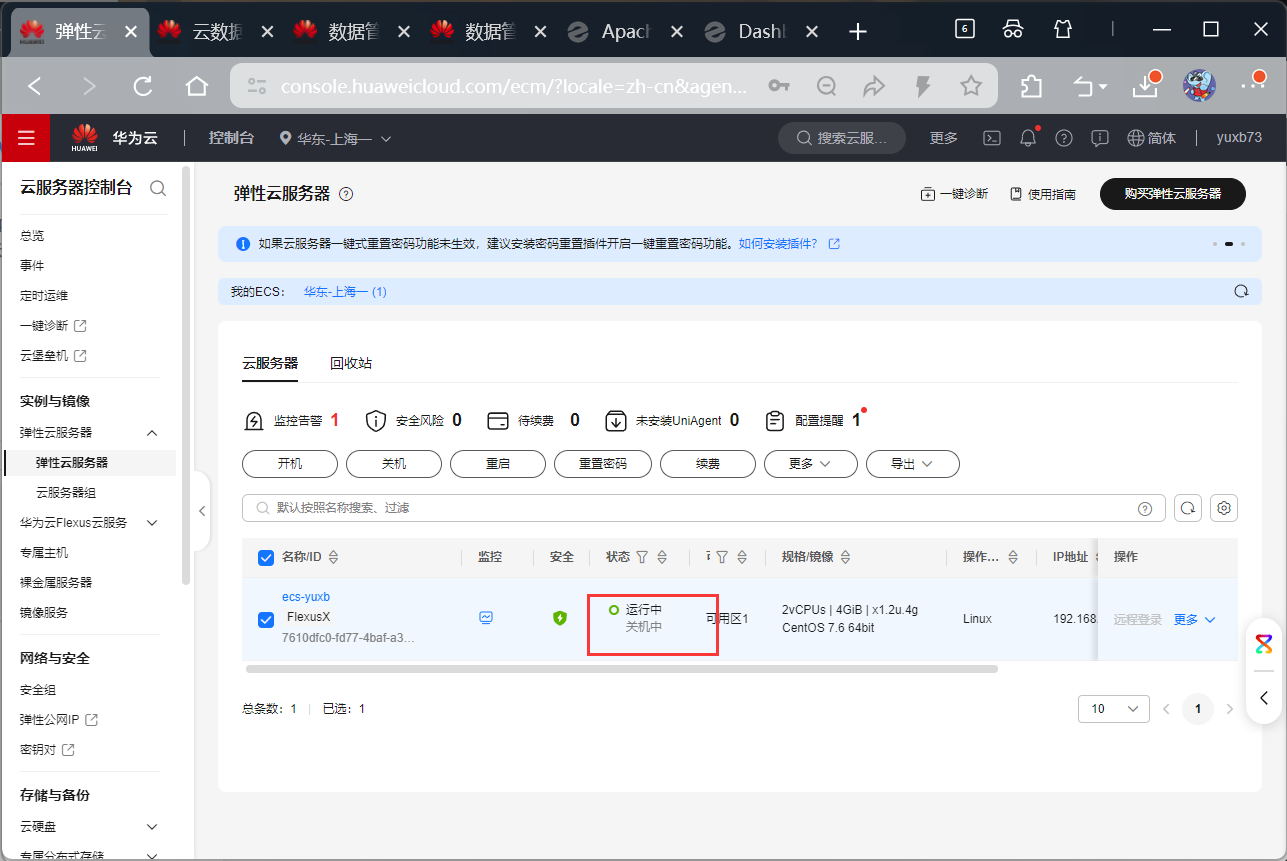This screenshot has height=861, width=1287.
Task: Refresh My ECS region list
Action: pyautogui.click(x=1241, y=292)
